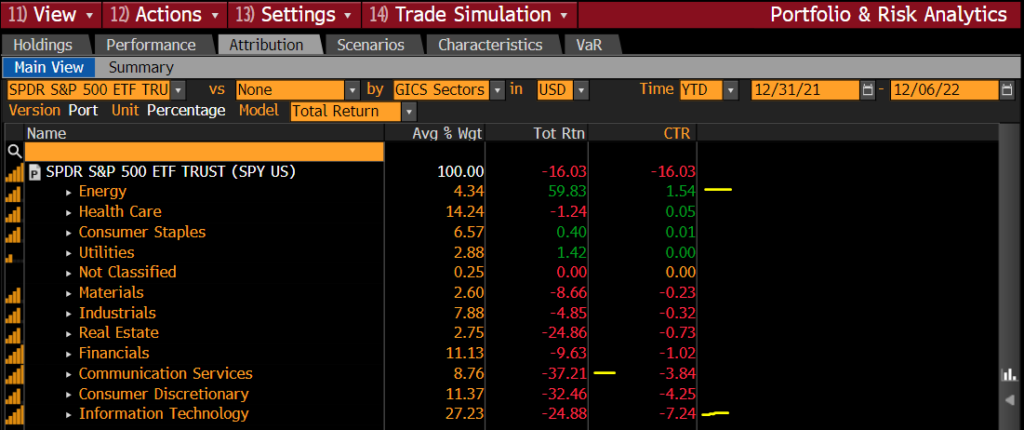
Task: Click Energy total return 59.83
Action: pos(566,191)
